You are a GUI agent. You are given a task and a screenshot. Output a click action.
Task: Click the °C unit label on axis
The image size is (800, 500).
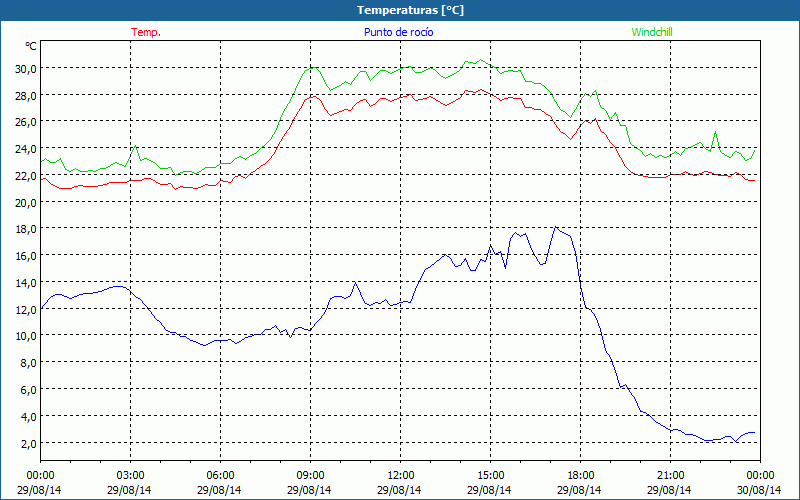[31, 46]
